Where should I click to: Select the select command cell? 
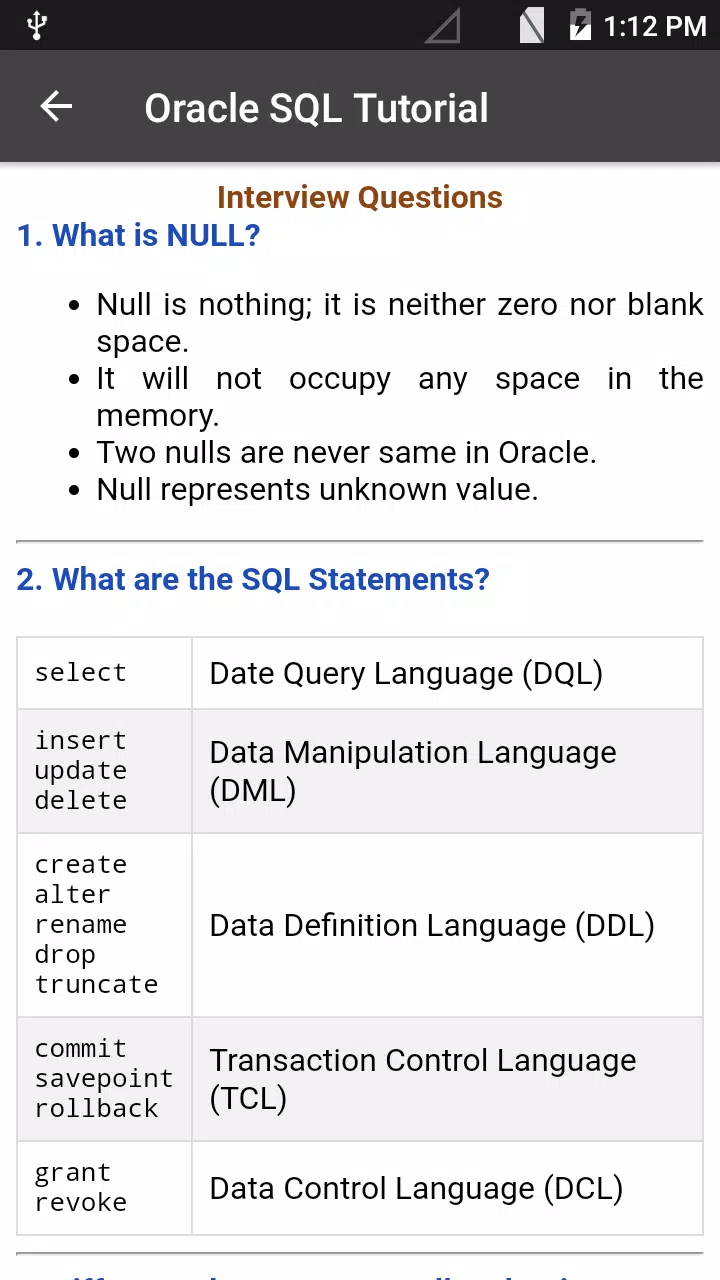coord(104,673)
